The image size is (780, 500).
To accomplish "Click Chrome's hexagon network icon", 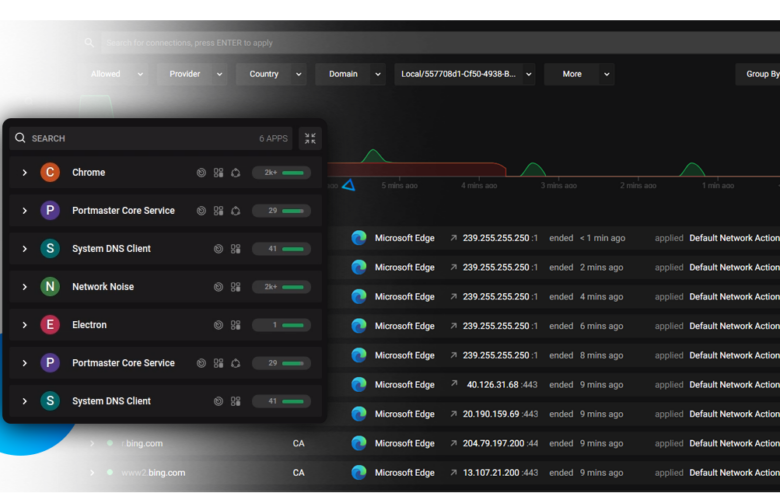I will point(236,173).
